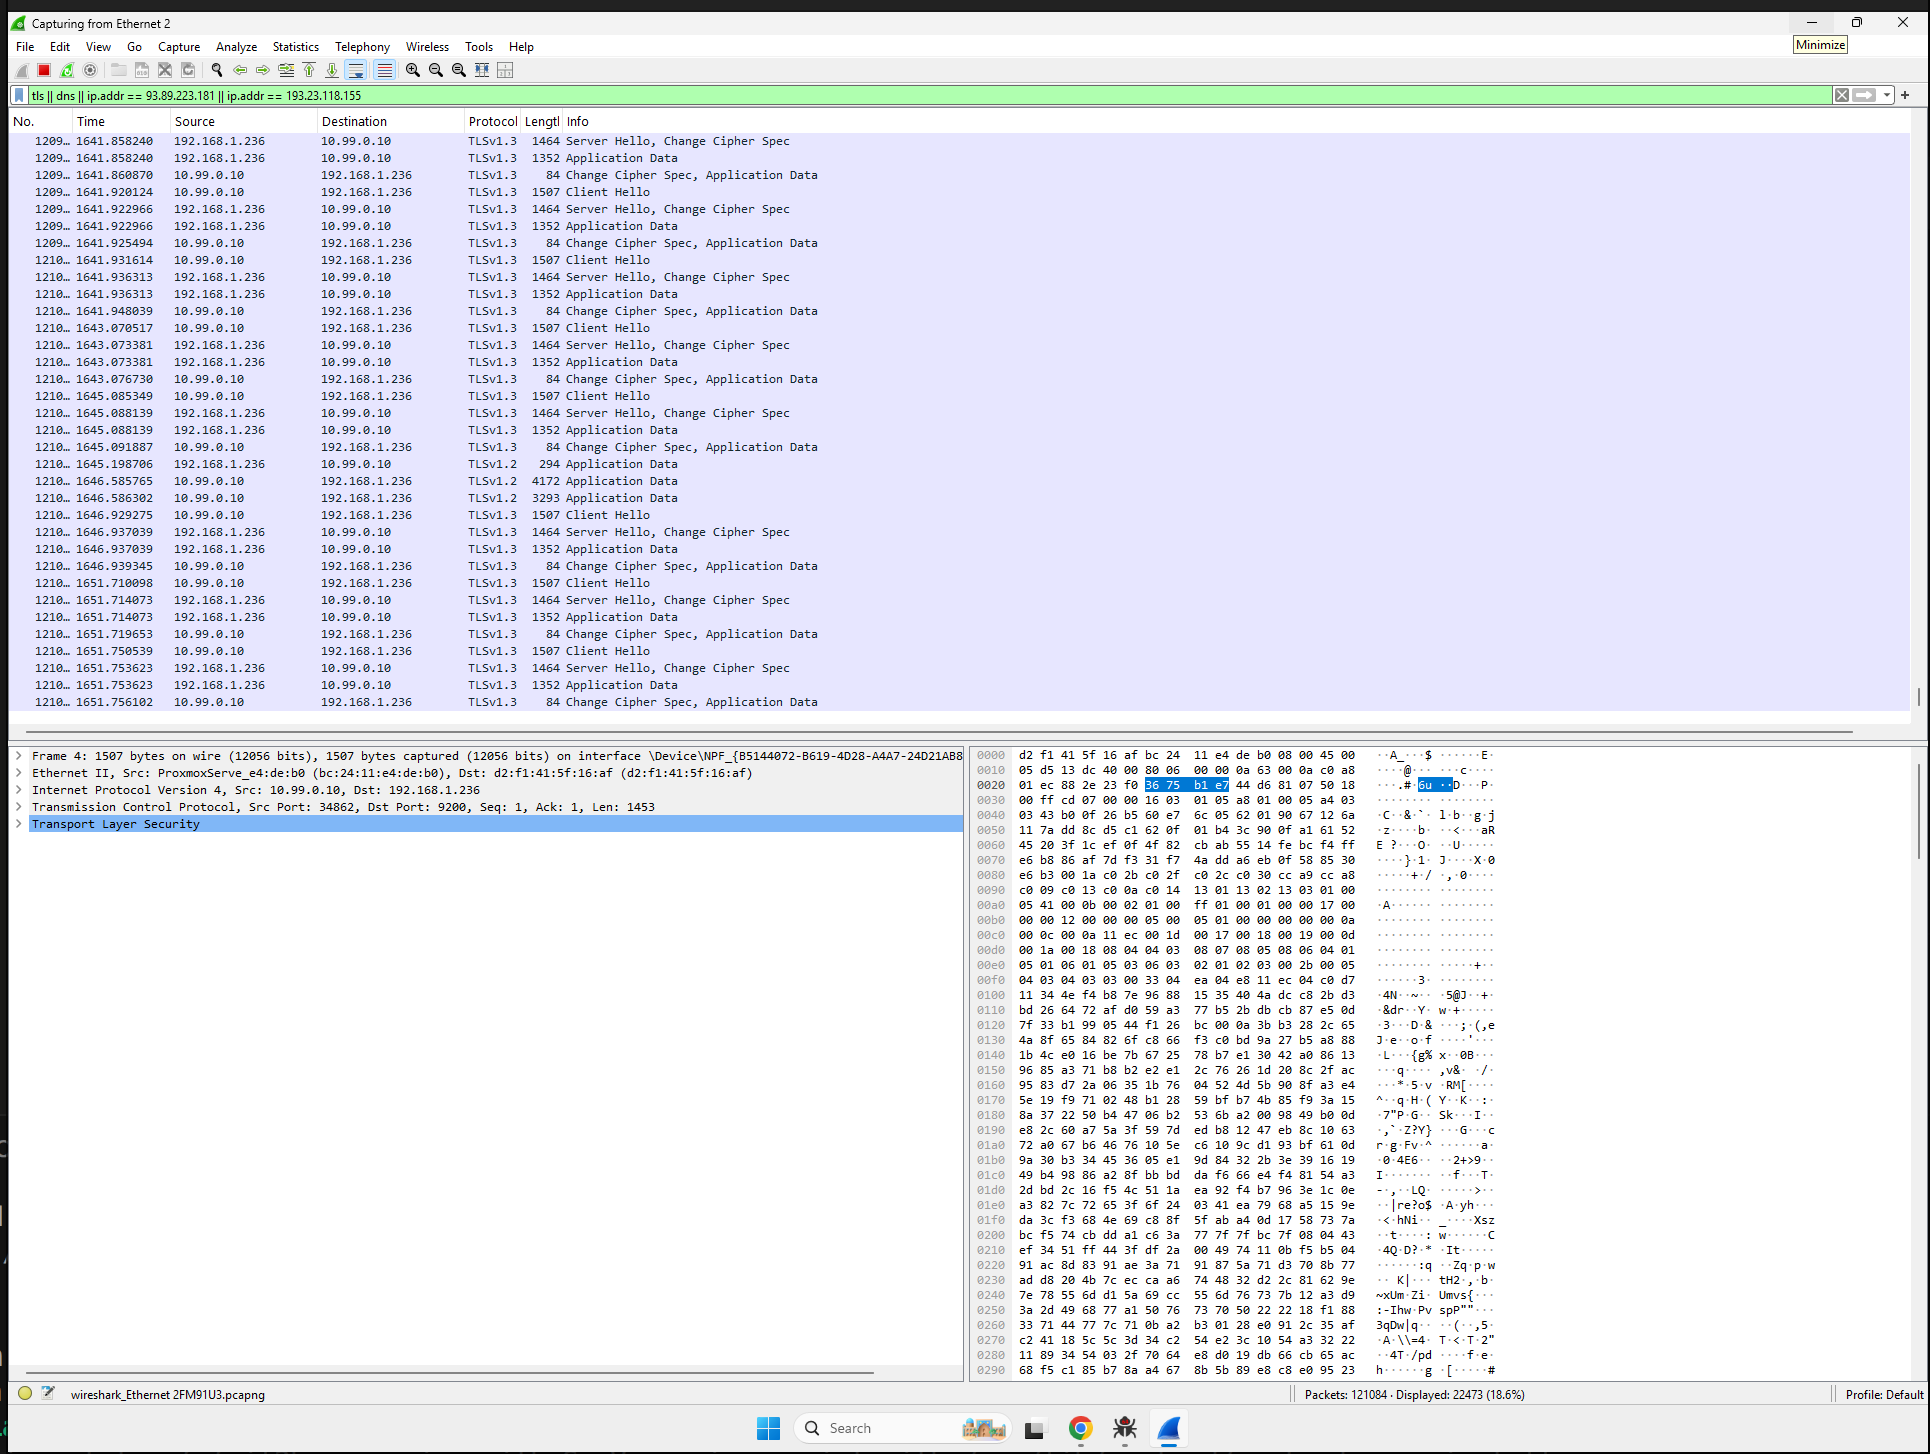Open display filter bookmarks

19,95
